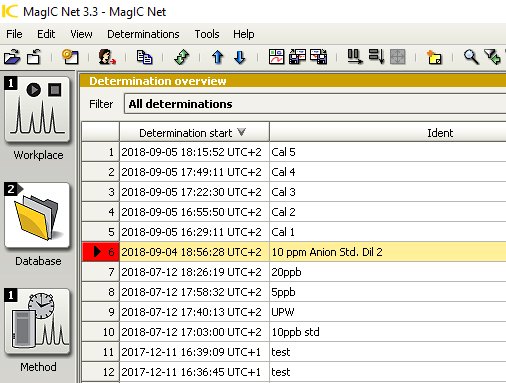Image resolution: width=506 pixels, height=383 pixels.
Task: Sort by Determination start column
Action: [x=194, y=133]
